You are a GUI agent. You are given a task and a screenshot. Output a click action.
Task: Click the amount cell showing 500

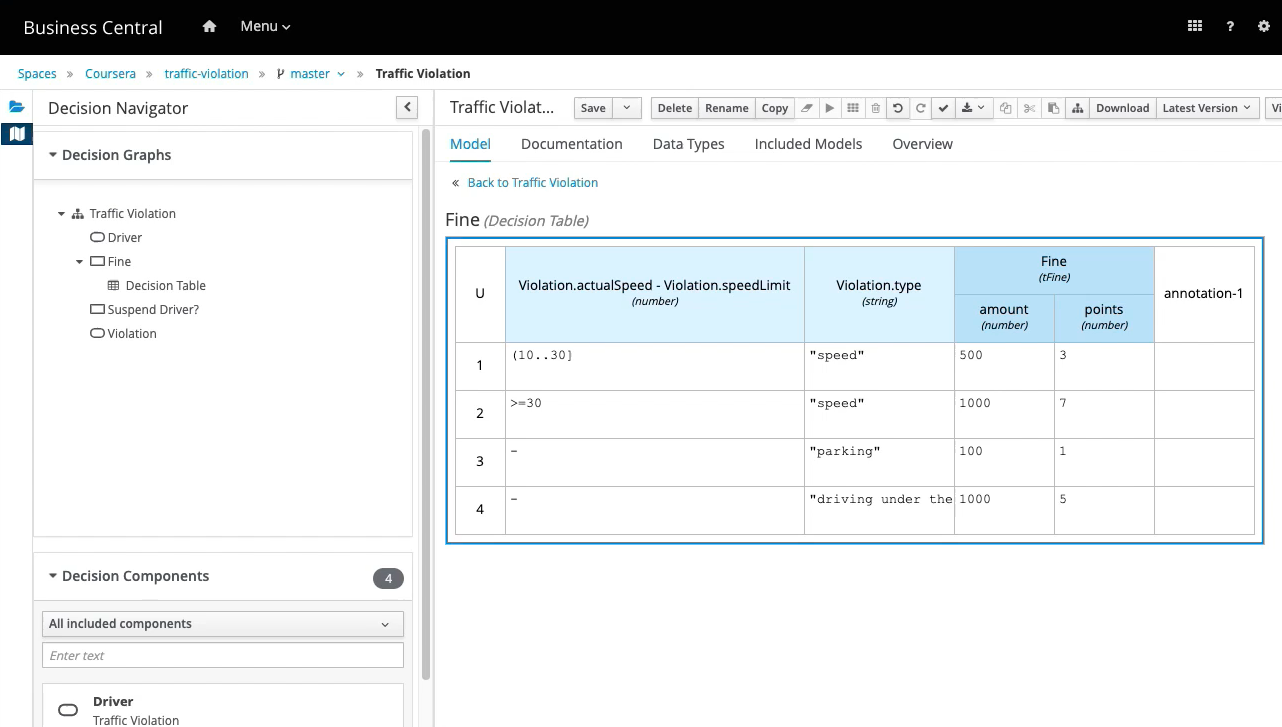1004,366
